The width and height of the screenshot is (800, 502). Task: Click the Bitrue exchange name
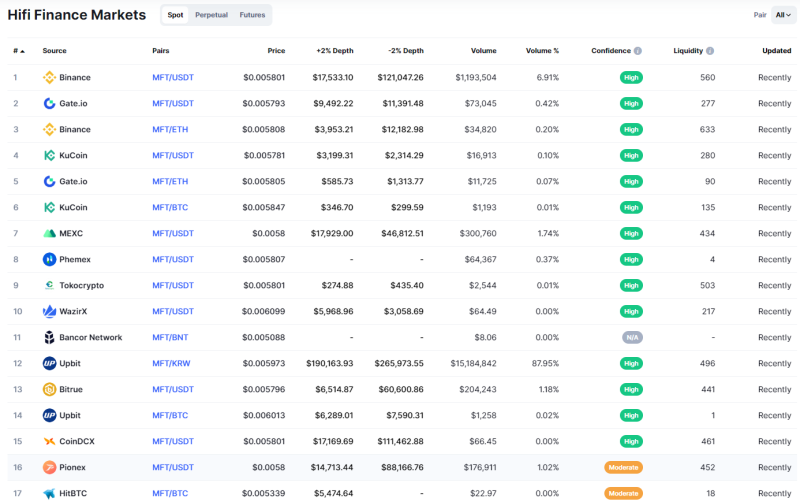71,389
